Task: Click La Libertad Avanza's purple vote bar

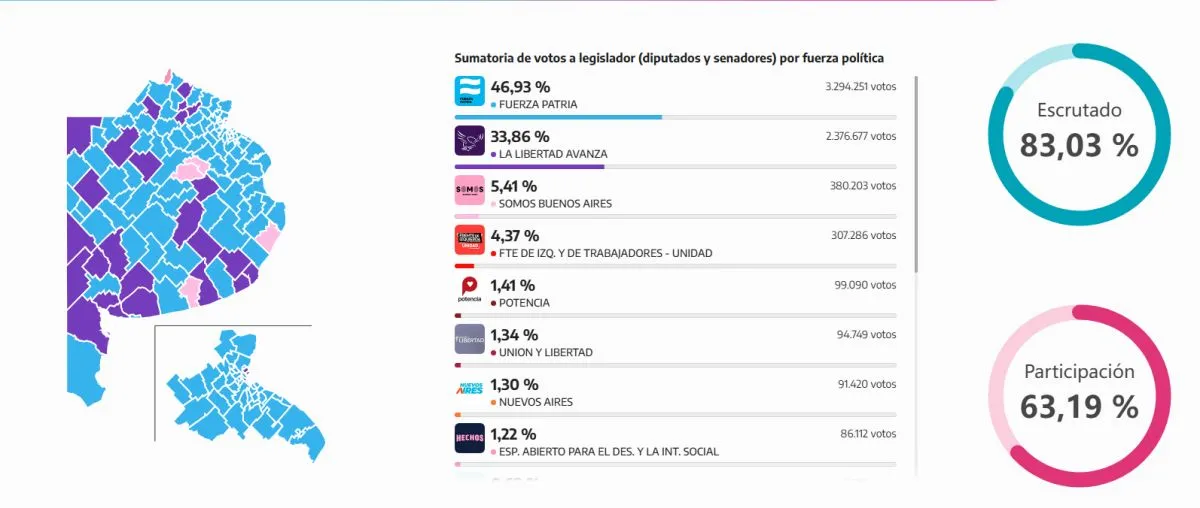Action: [x=528, y=167]
